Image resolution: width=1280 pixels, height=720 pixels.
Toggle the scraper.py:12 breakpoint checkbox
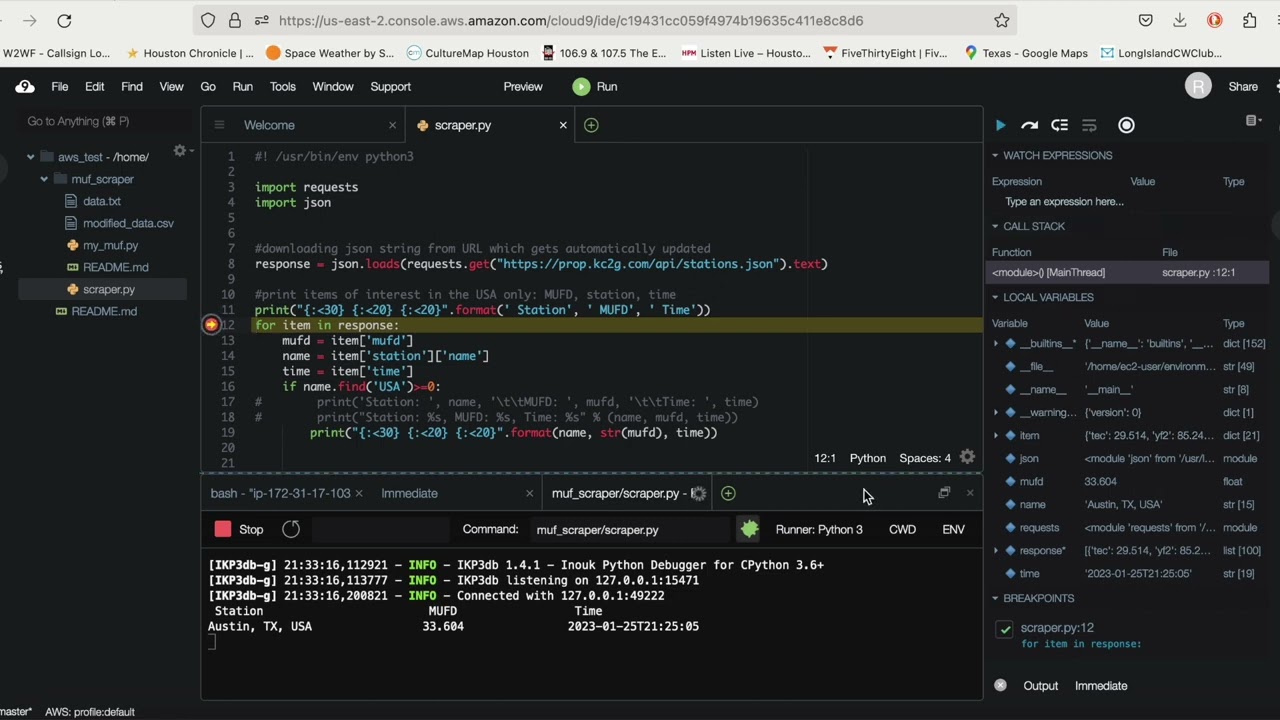[1005, 628]
